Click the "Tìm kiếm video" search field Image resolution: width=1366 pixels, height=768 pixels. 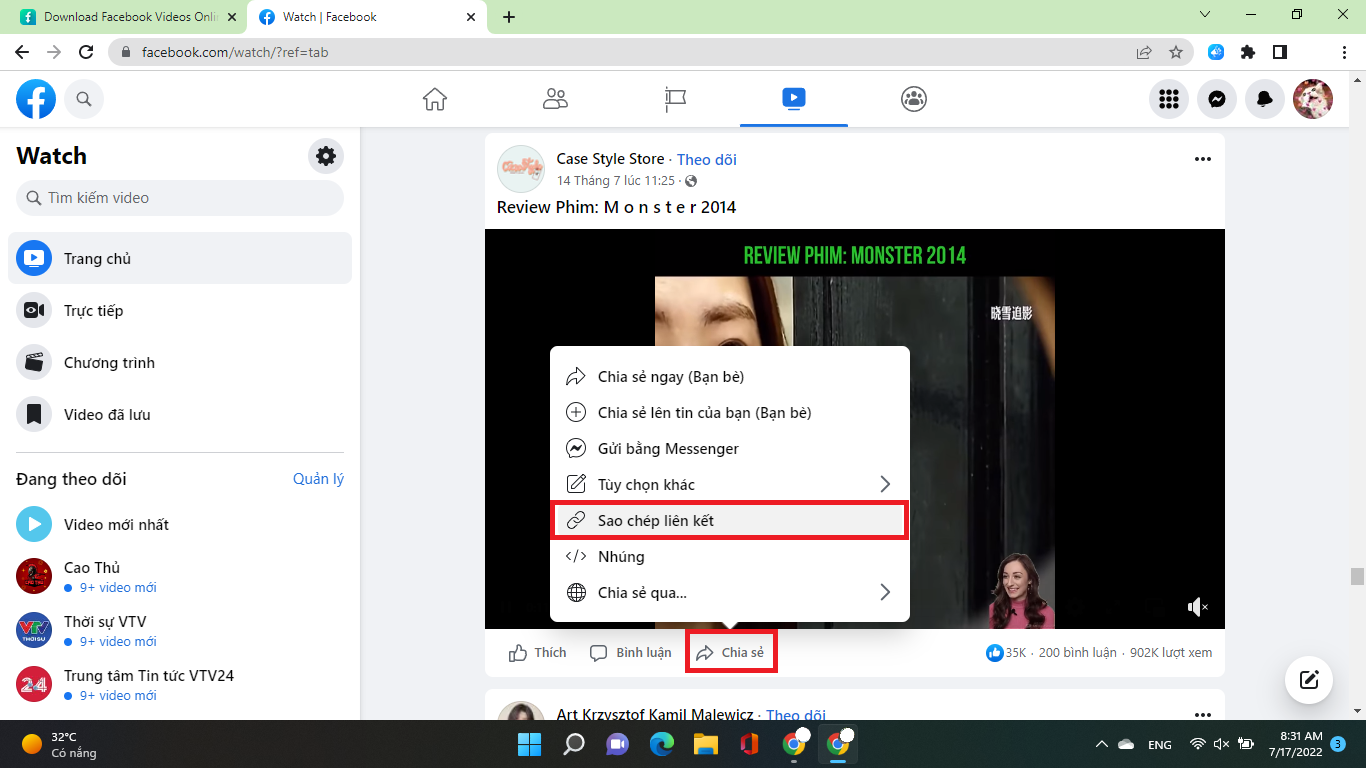tap(180, 198)
